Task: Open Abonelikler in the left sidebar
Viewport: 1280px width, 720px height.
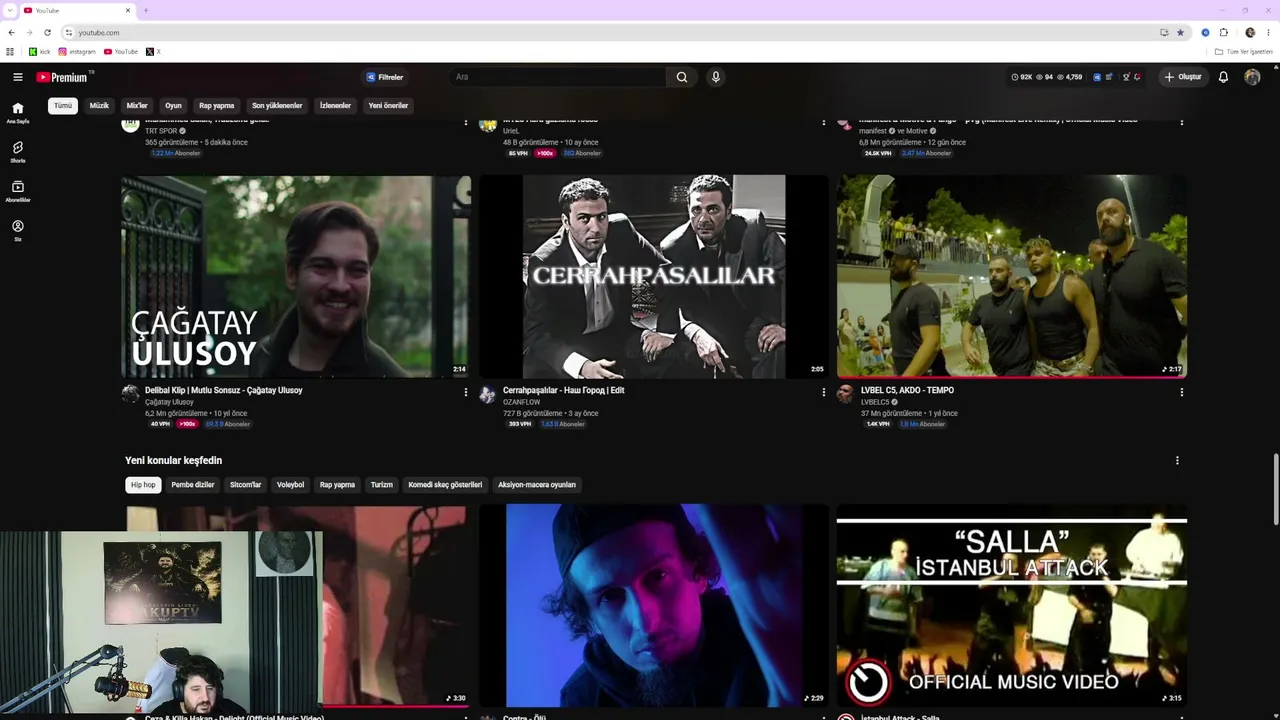Action: coord(18,191)
